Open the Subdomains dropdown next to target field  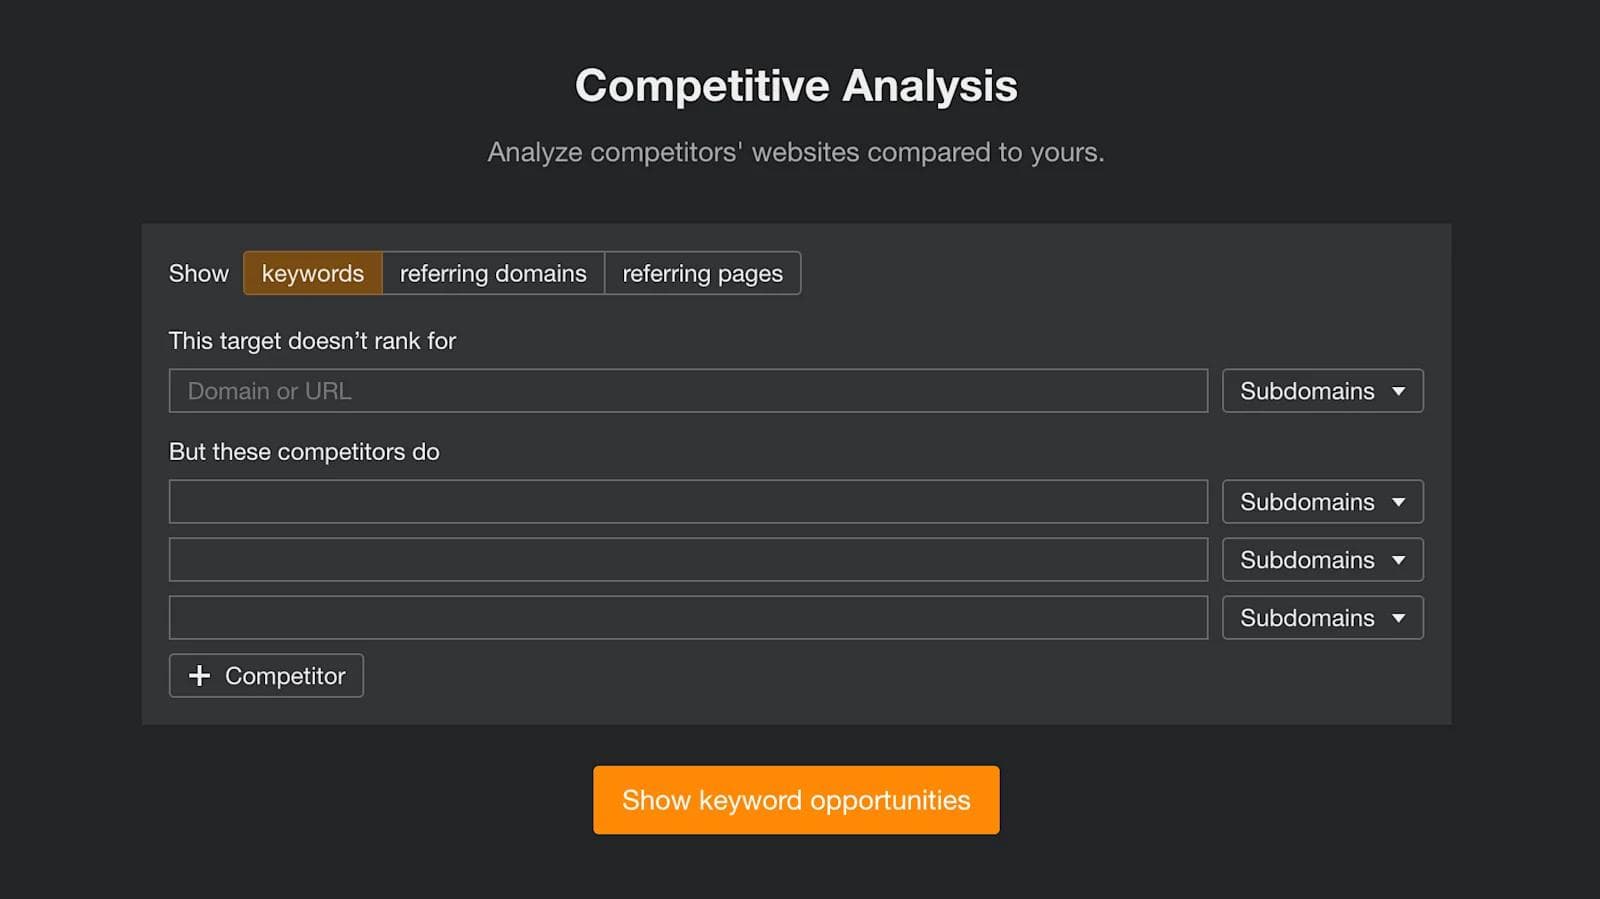[1322, 391]
